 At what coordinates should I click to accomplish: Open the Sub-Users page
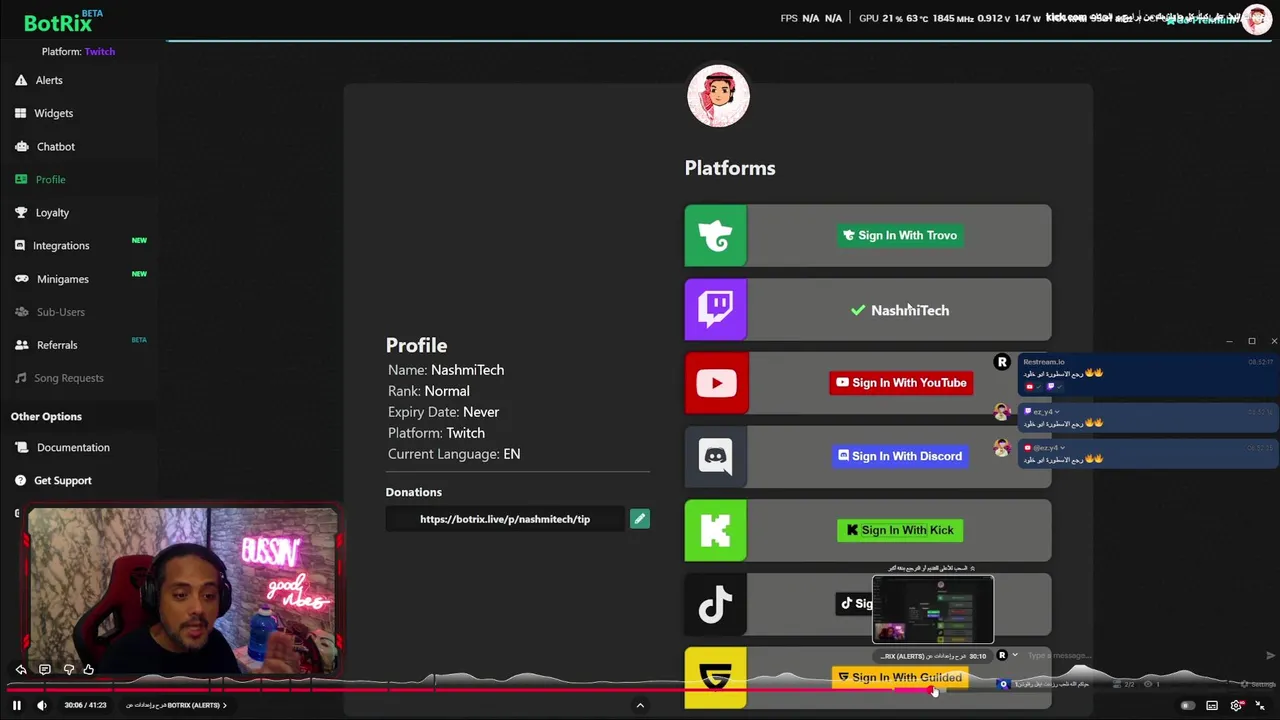coord(60,312)
